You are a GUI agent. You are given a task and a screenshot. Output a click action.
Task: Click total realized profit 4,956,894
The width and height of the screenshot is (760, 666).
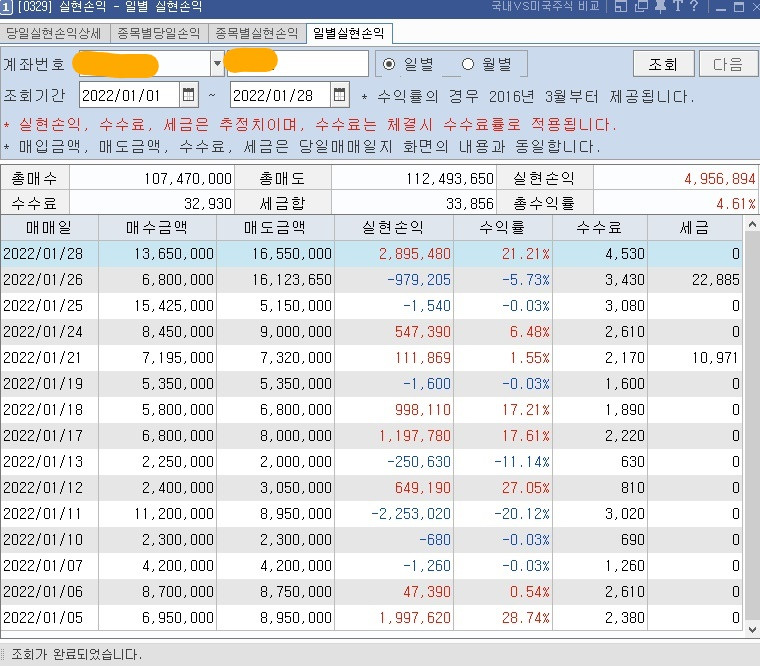point(720,179)
